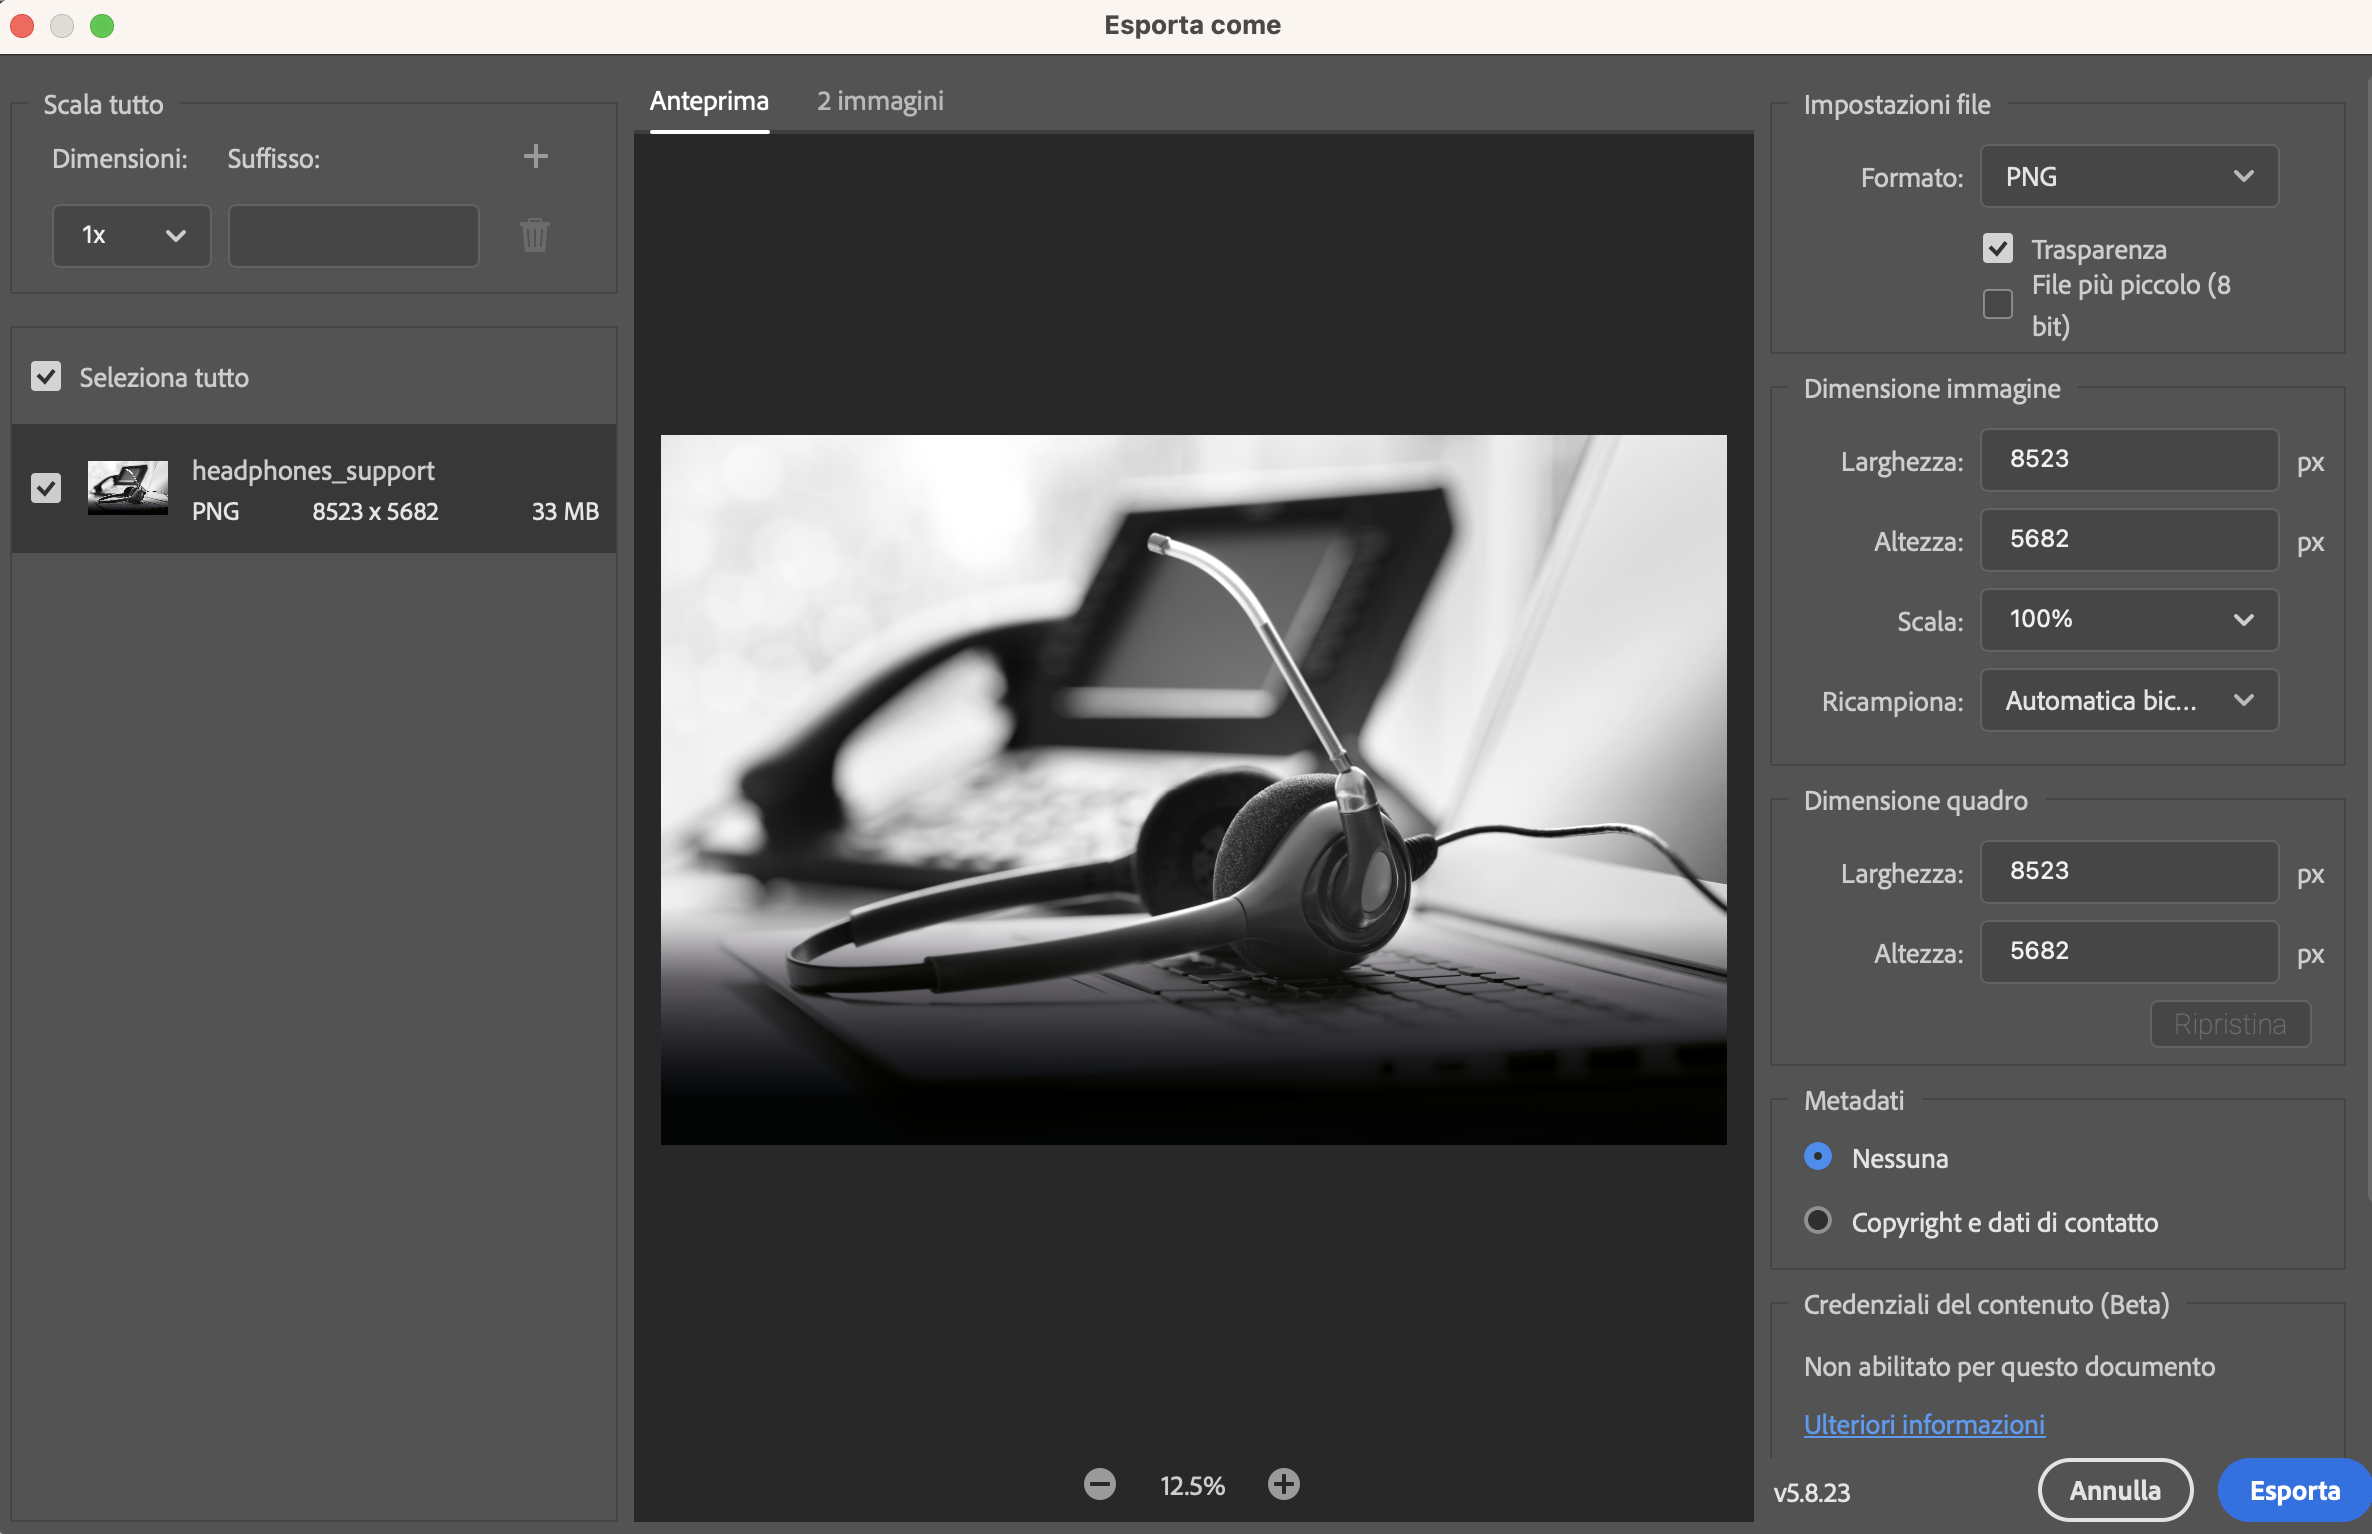Open the Ricampiona dropdown
The width and height of the screenshot is (2372, 1534).
[x=2128, y=700]
